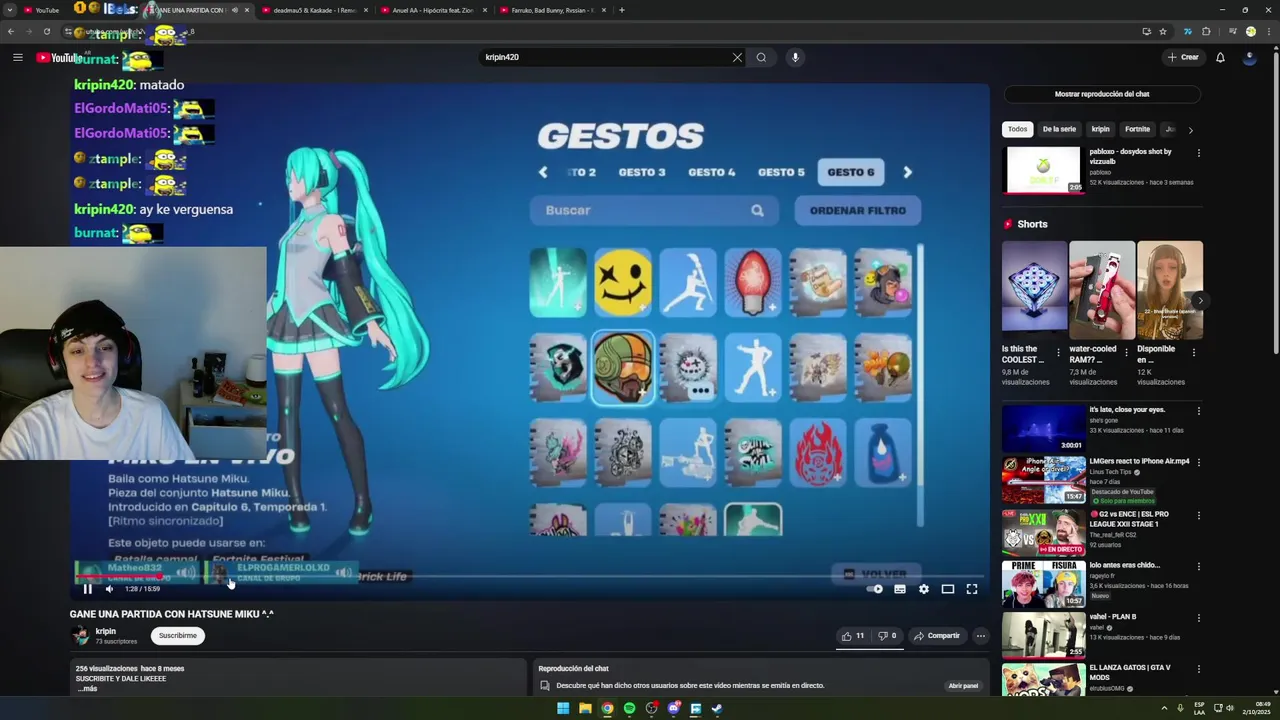Open kripin channel avatar
Image resolution: width=1280 pixels, height=720 pixels.
pos(80,636)
